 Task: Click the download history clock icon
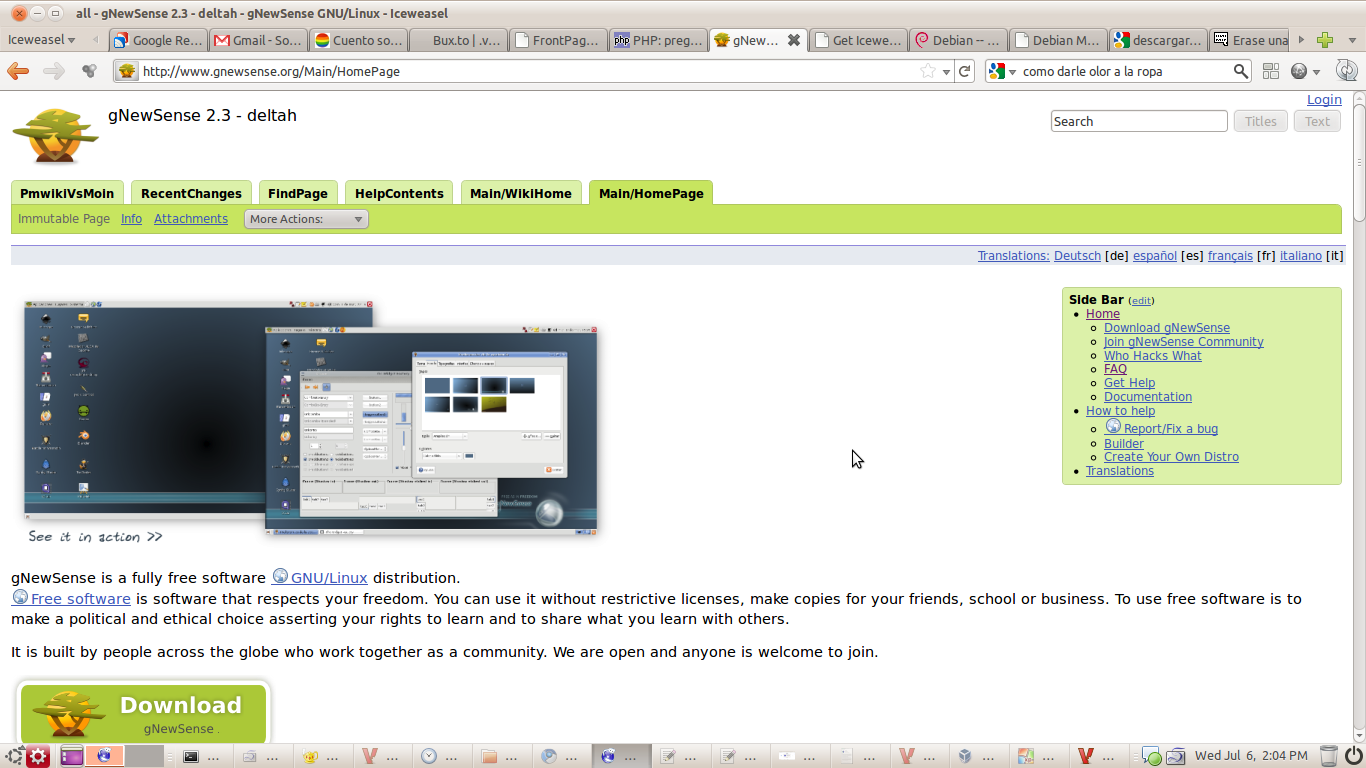tap(1346, 71)
